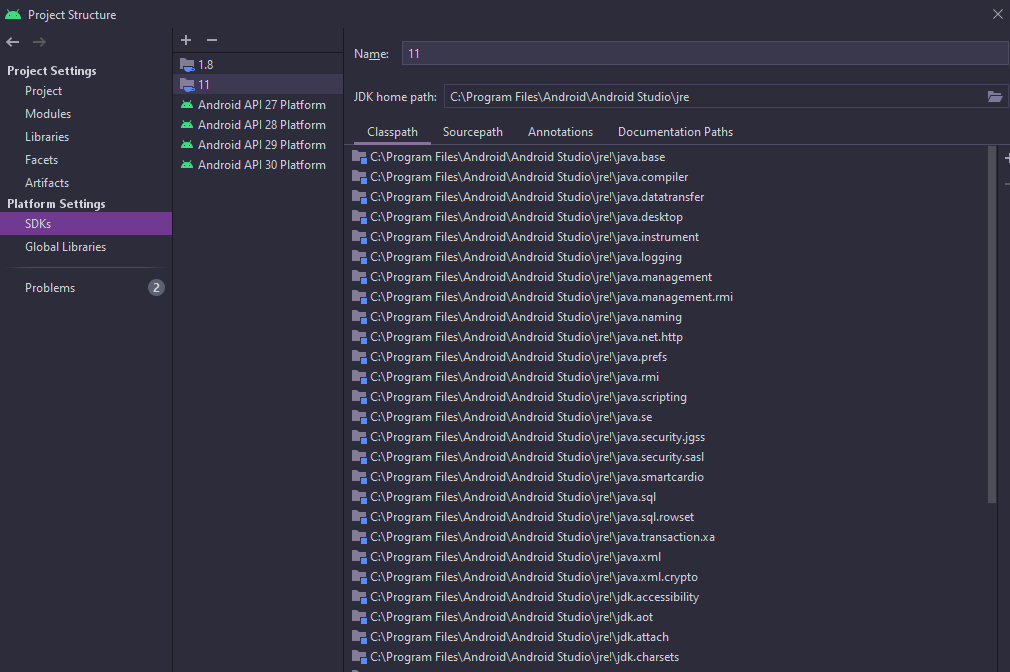This screenshot has width=1010, height=672.
Task: Click the back navigation arrow
Action: (12, 42)
